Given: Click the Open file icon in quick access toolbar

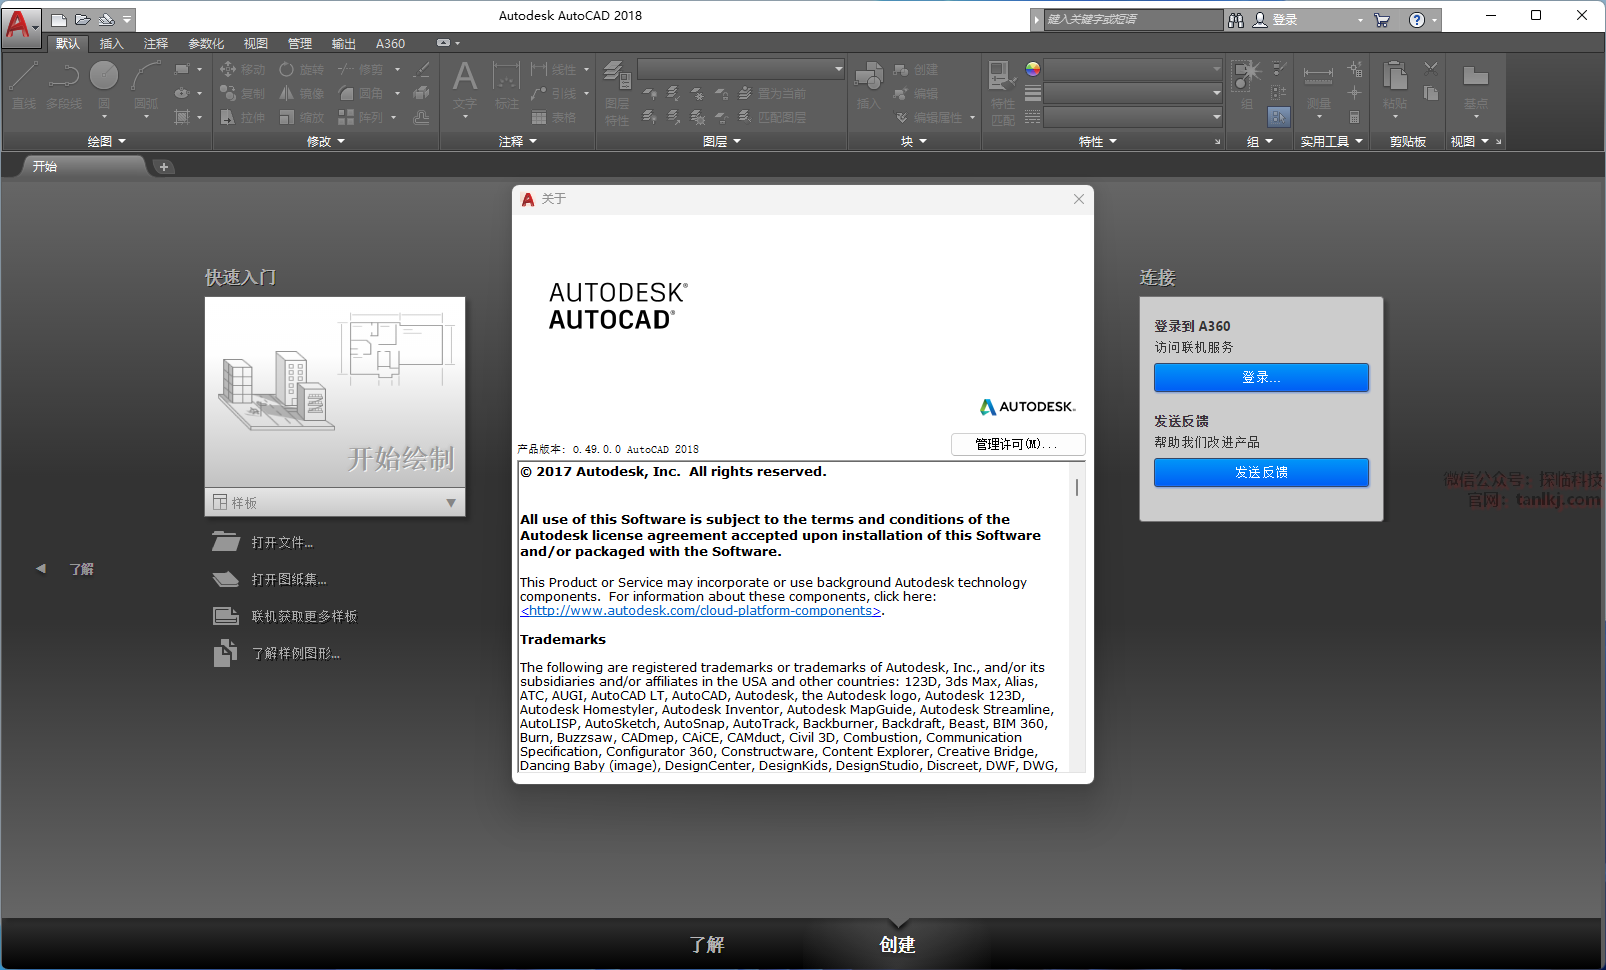Looking at the screenshot, I should pos(82,20).
